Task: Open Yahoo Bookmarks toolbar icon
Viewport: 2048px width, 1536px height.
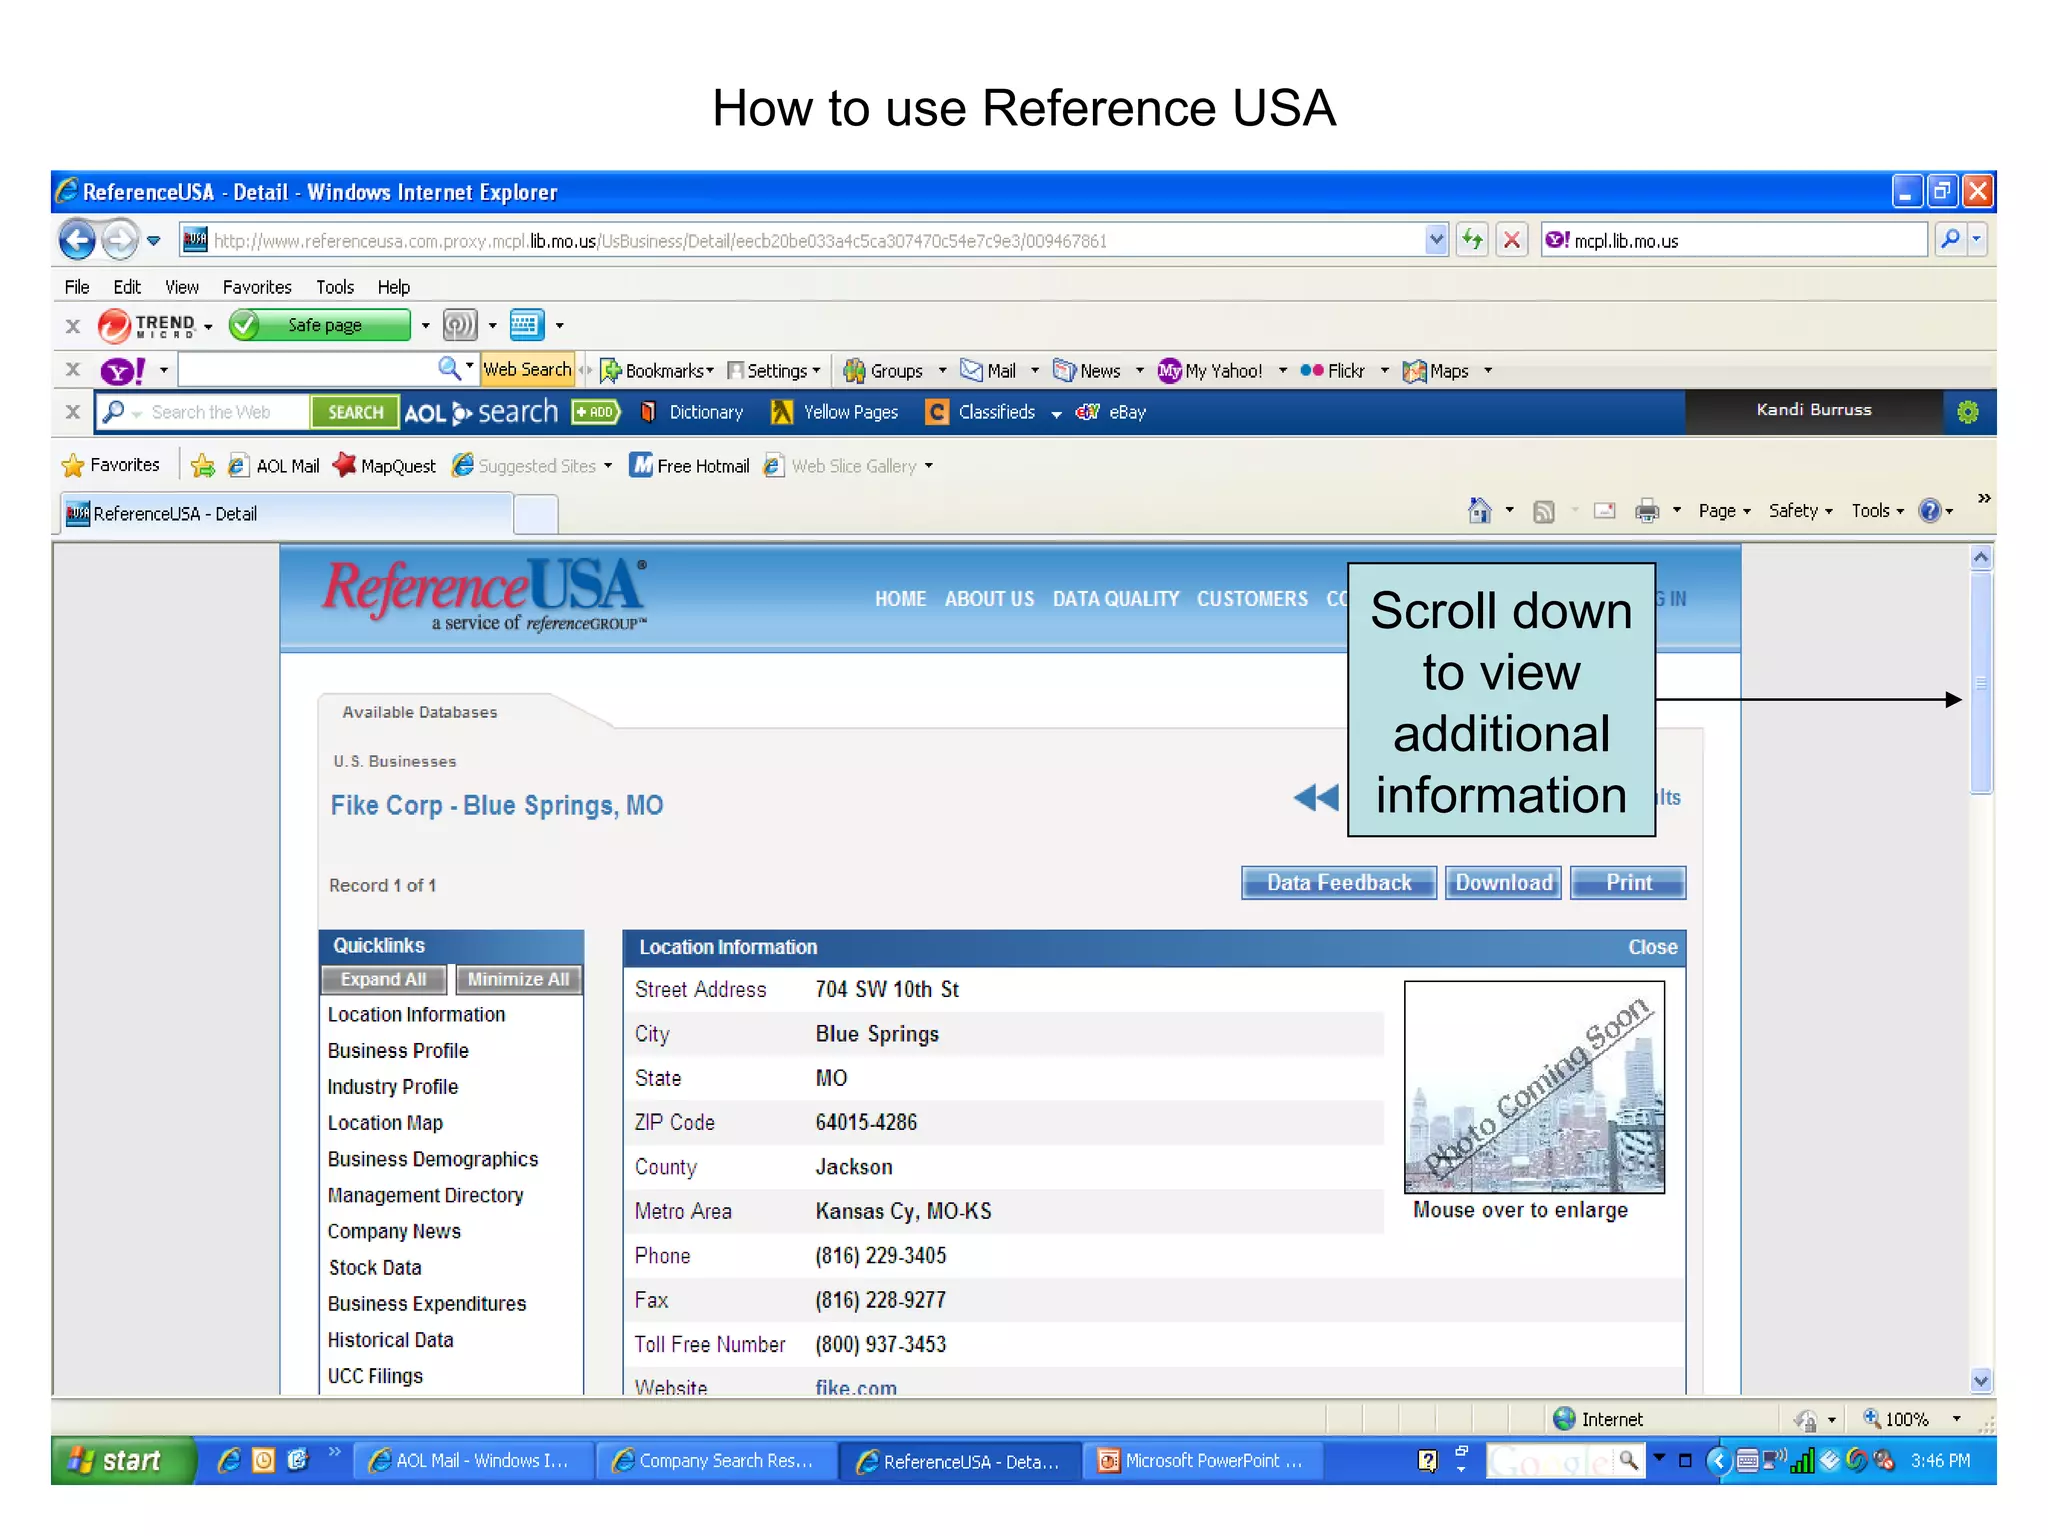Action: 610,371
